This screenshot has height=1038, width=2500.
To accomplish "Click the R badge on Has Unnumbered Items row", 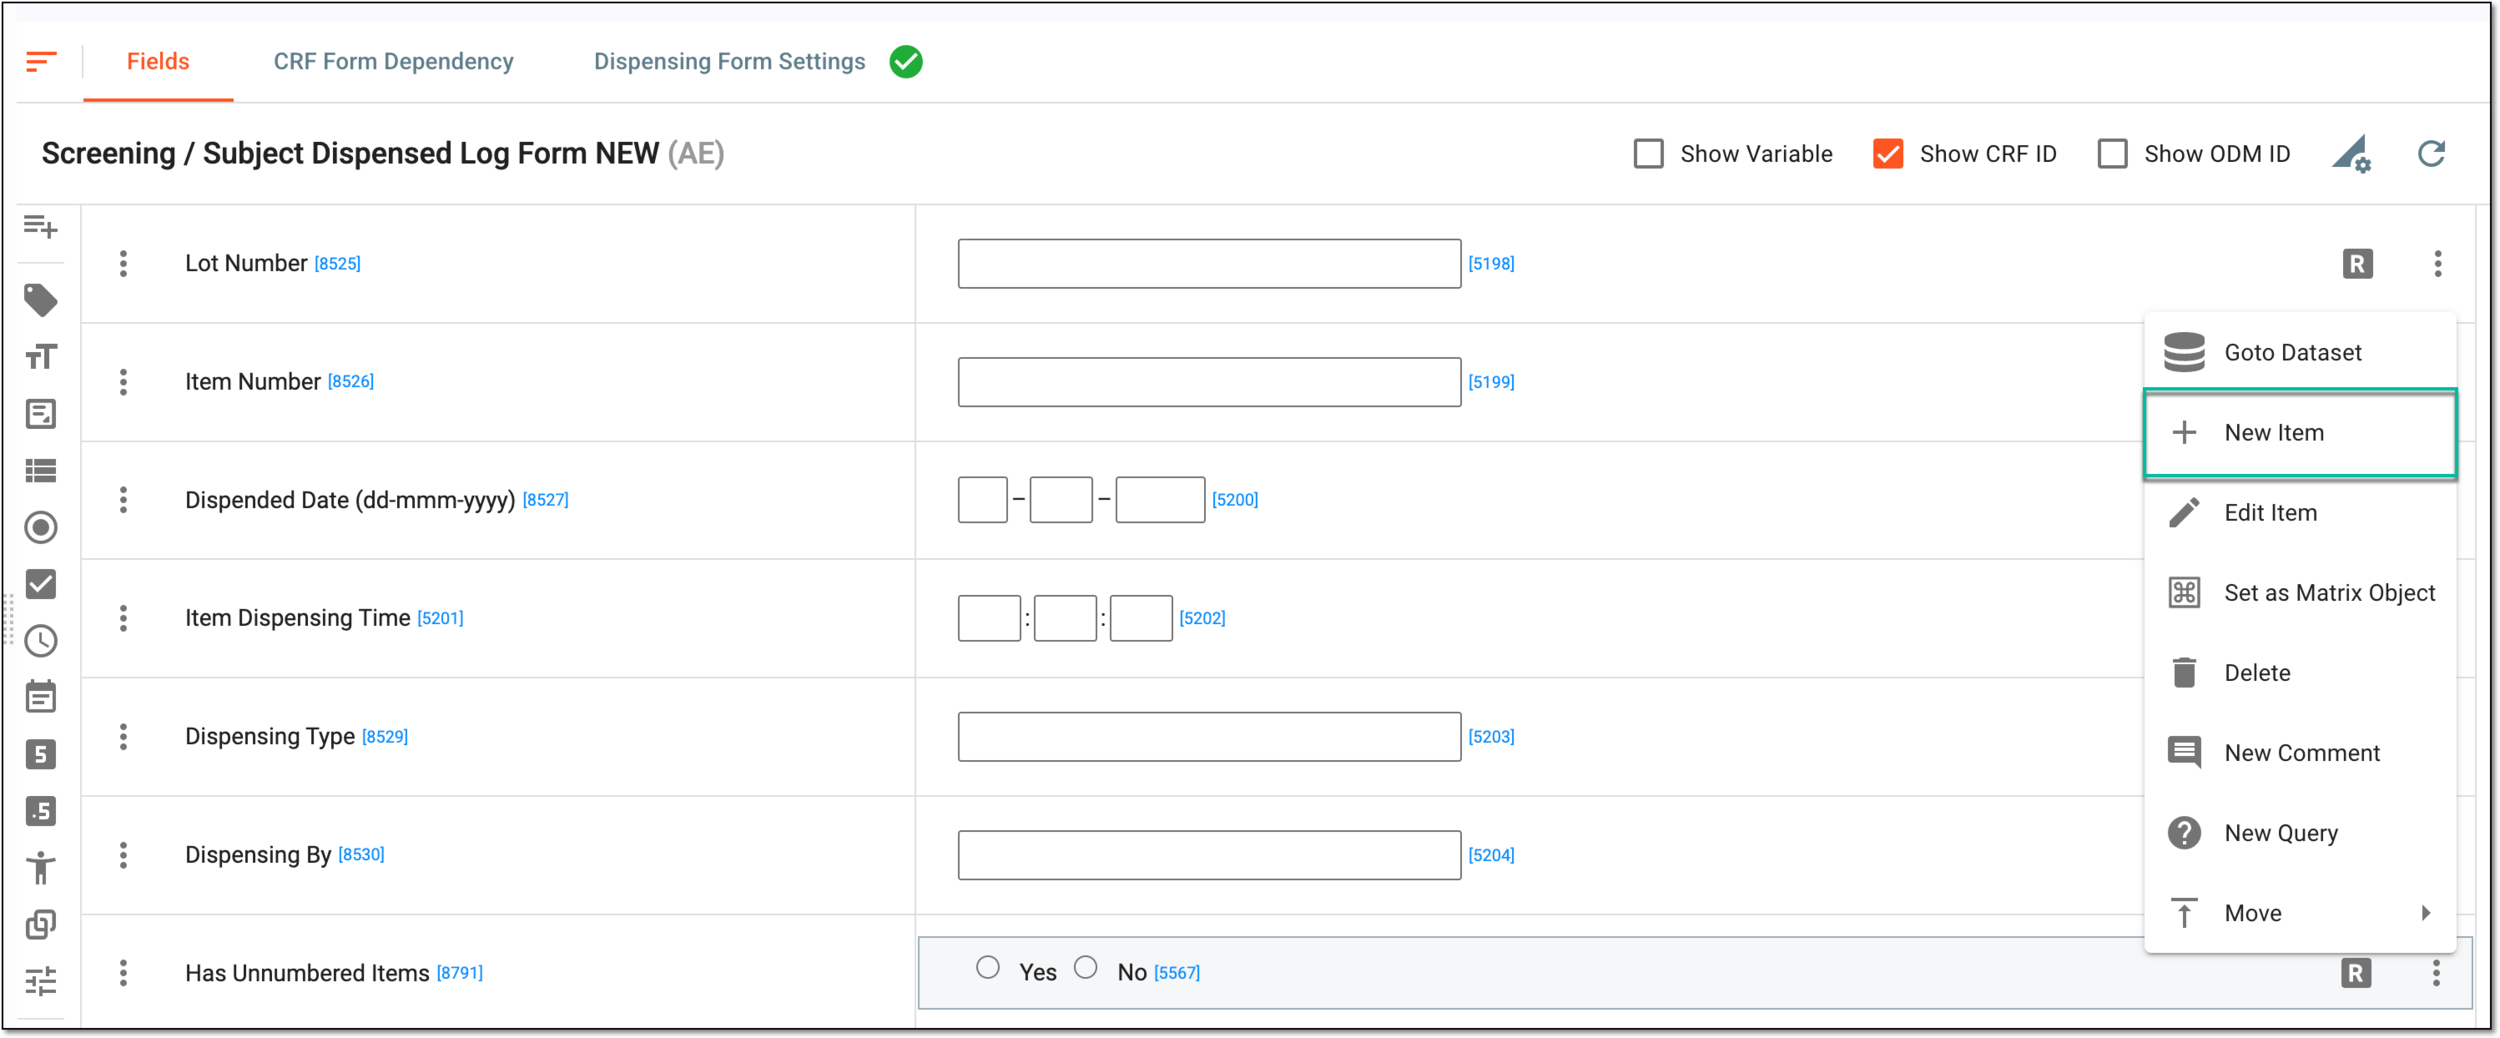I will pos(2356,973).
